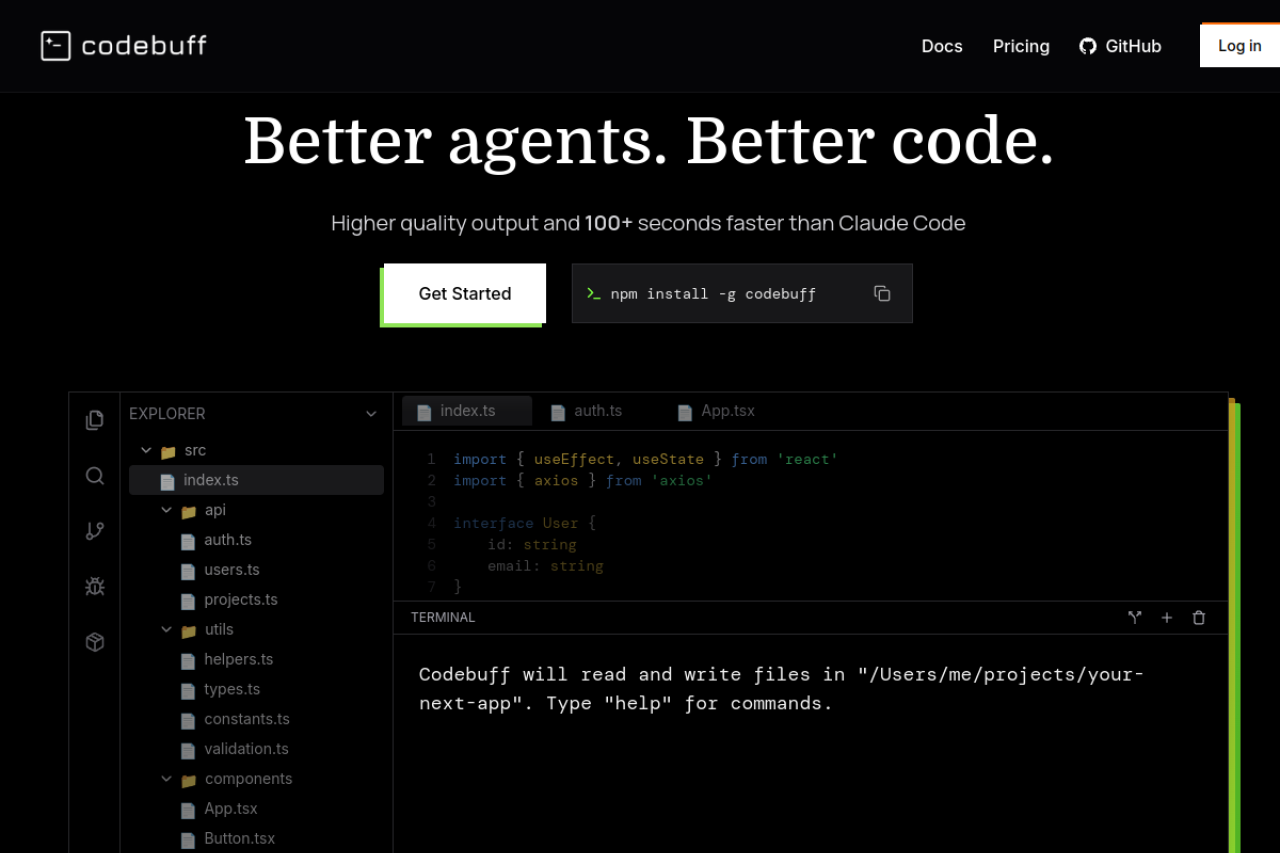Viewport: 1280px width, 853px height.
Task: Split the terminal panel
Action: tap(1135, 618)
